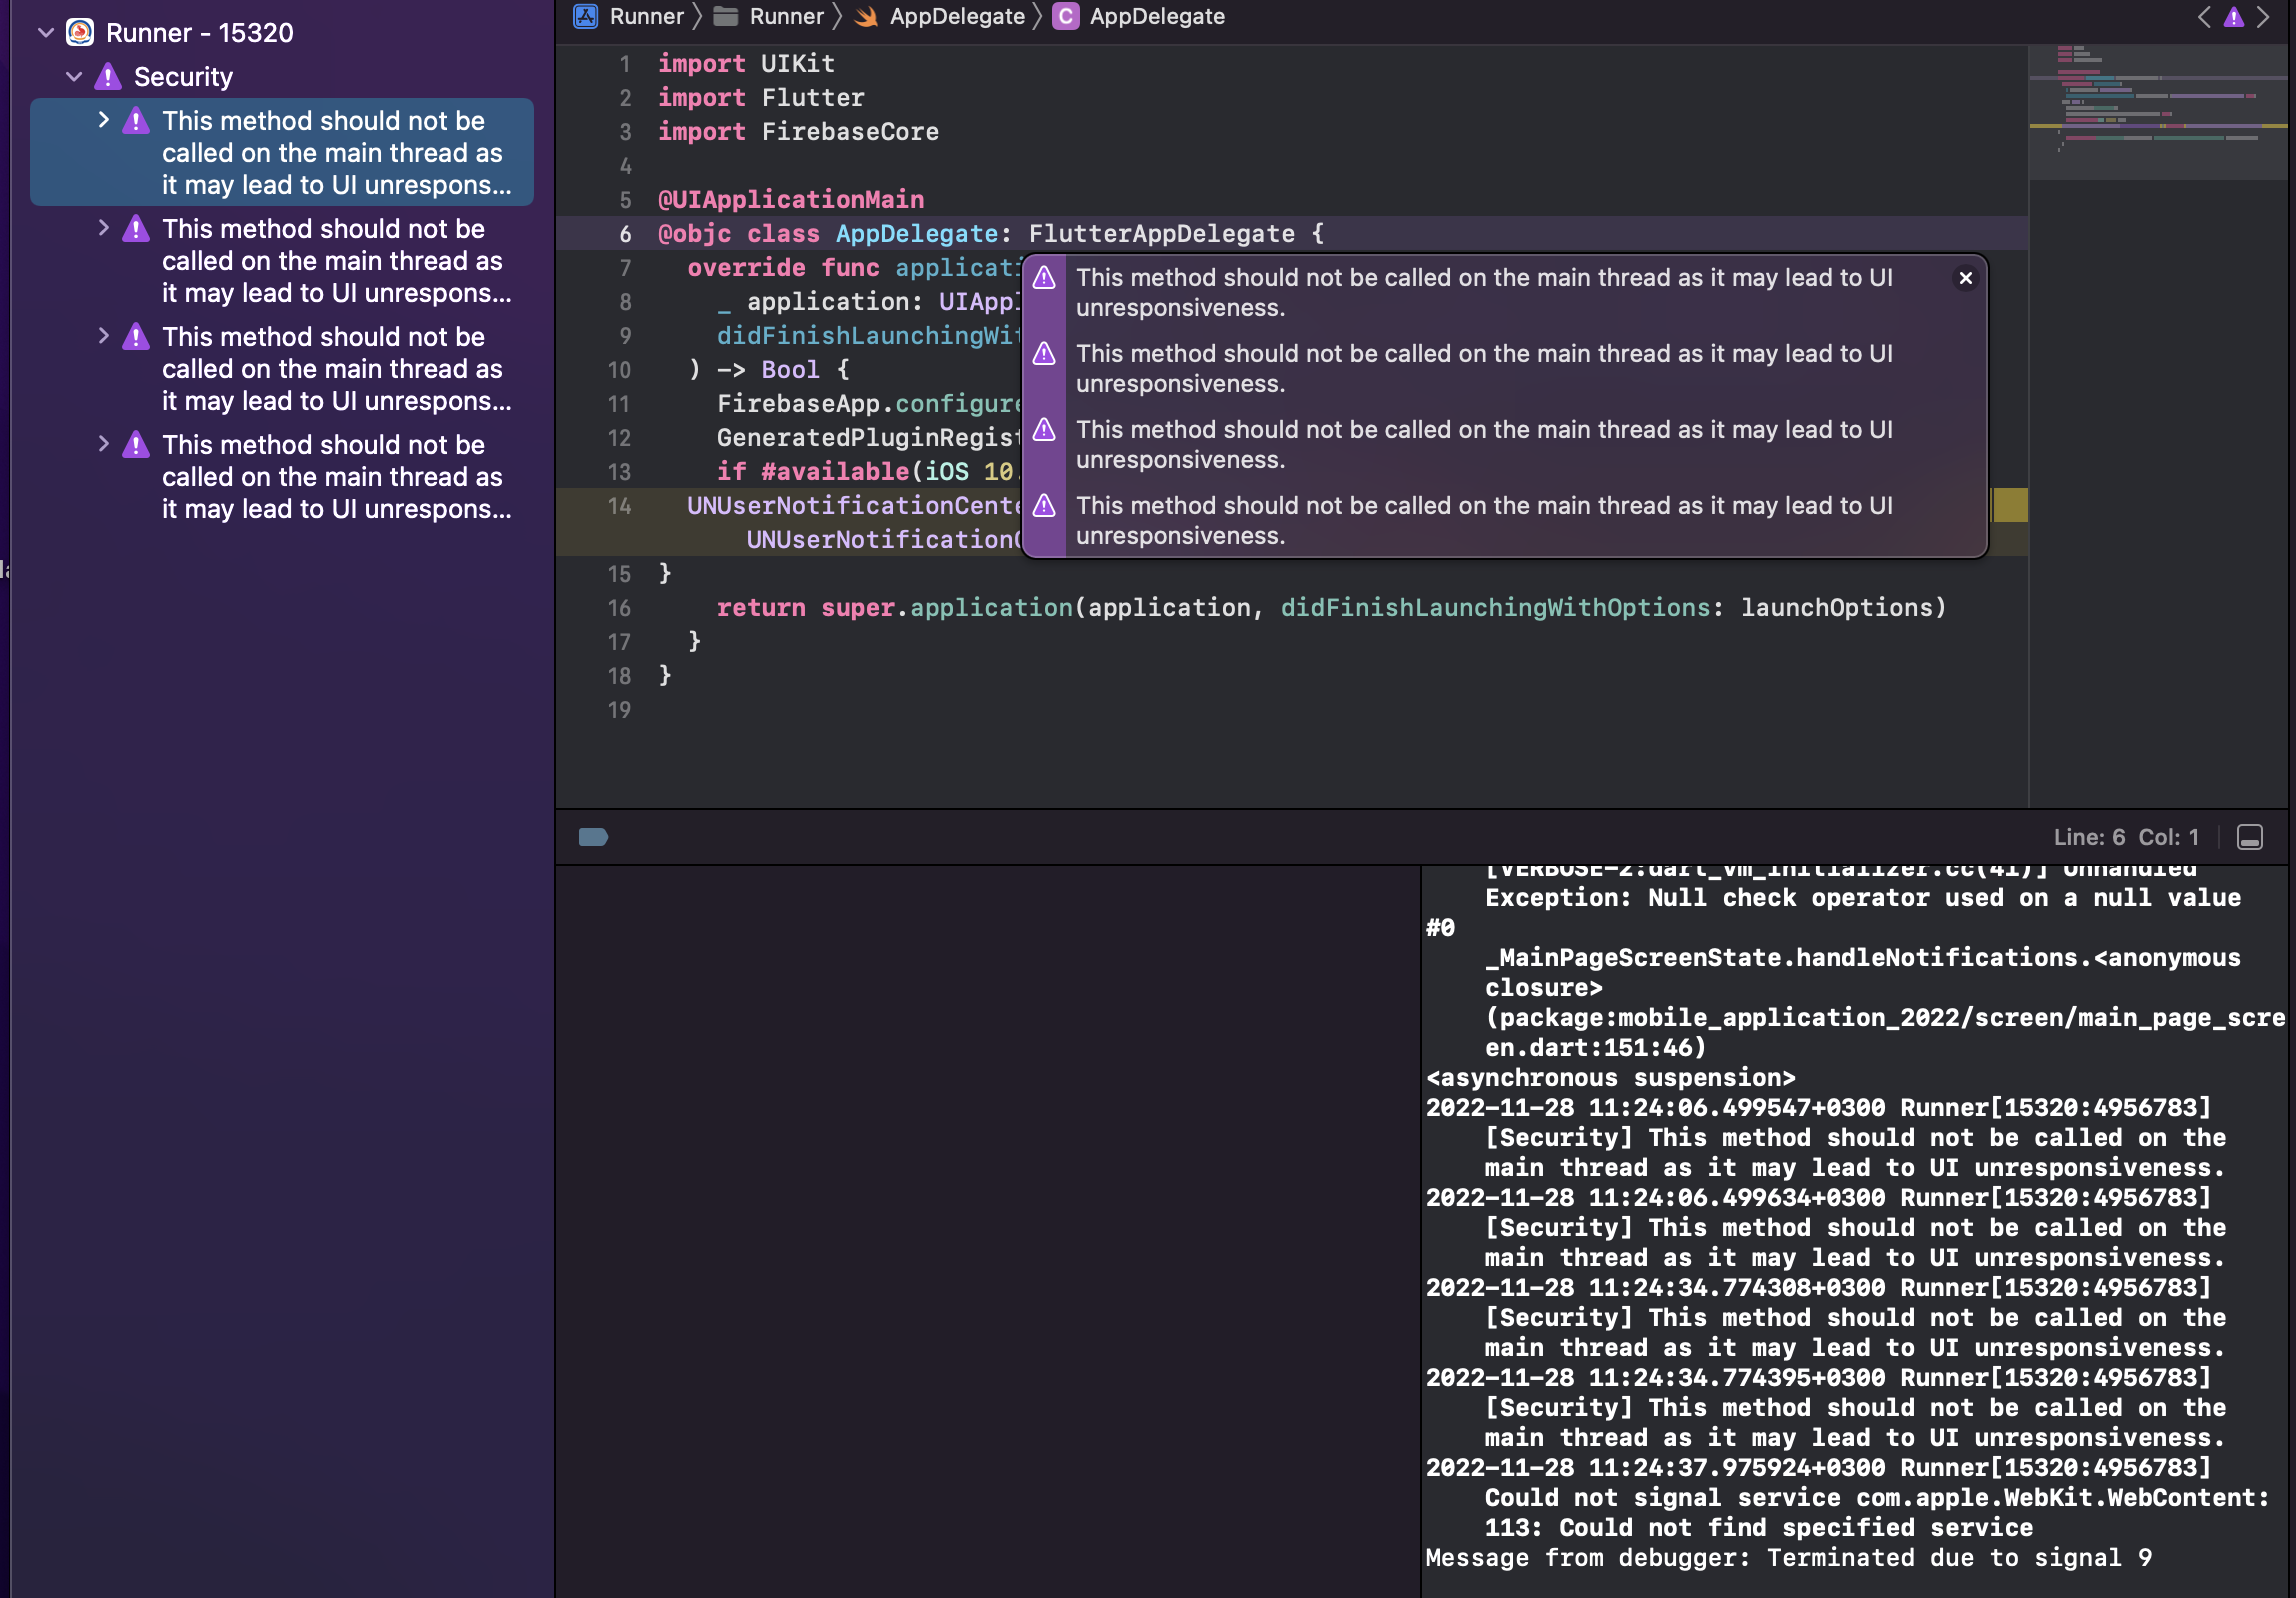Click the yellow warning marker in the scroll gutter

tap(2010, 505)
